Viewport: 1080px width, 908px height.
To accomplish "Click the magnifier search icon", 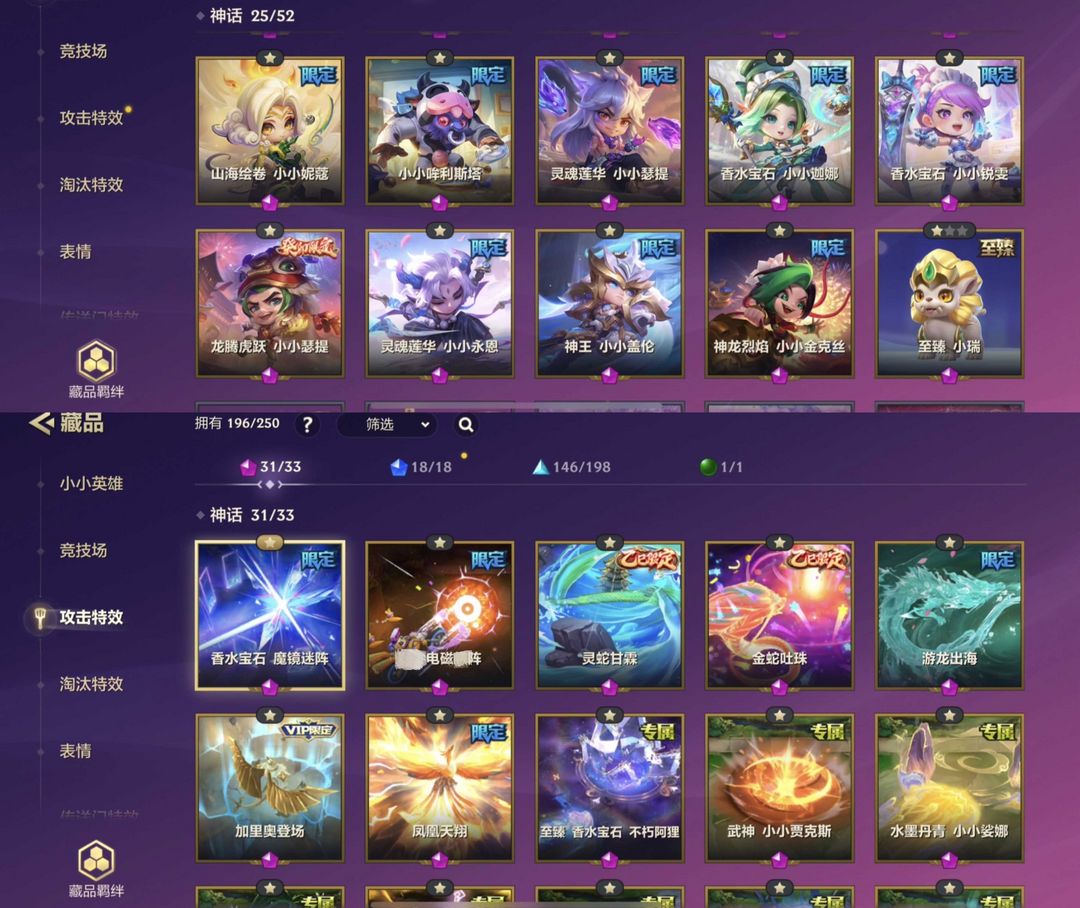I will (x=466, y=424).
